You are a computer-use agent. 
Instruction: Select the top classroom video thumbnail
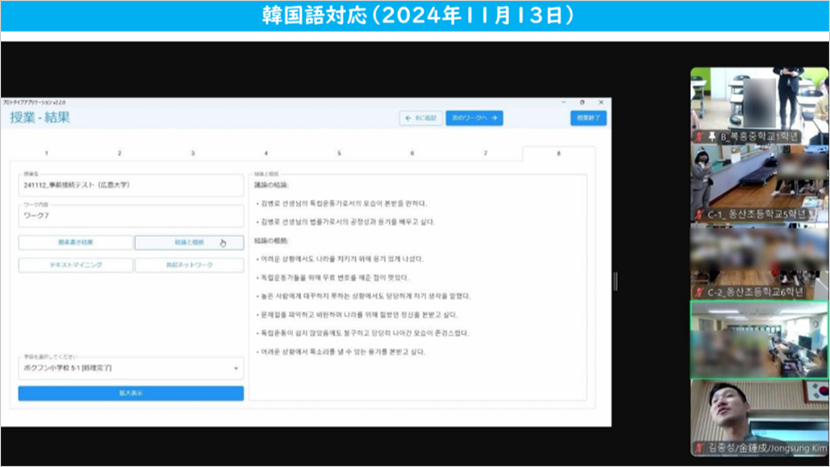(760, 105)
